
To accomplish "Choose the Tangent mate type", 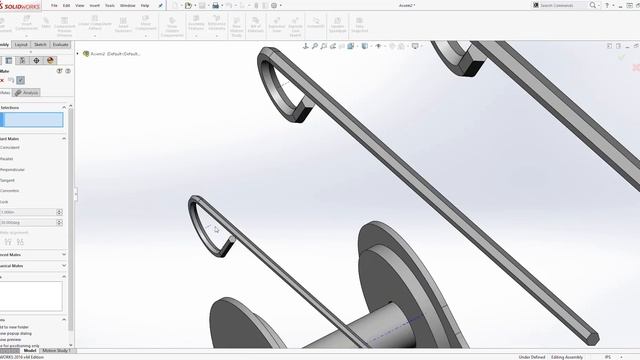I will 7,180.
